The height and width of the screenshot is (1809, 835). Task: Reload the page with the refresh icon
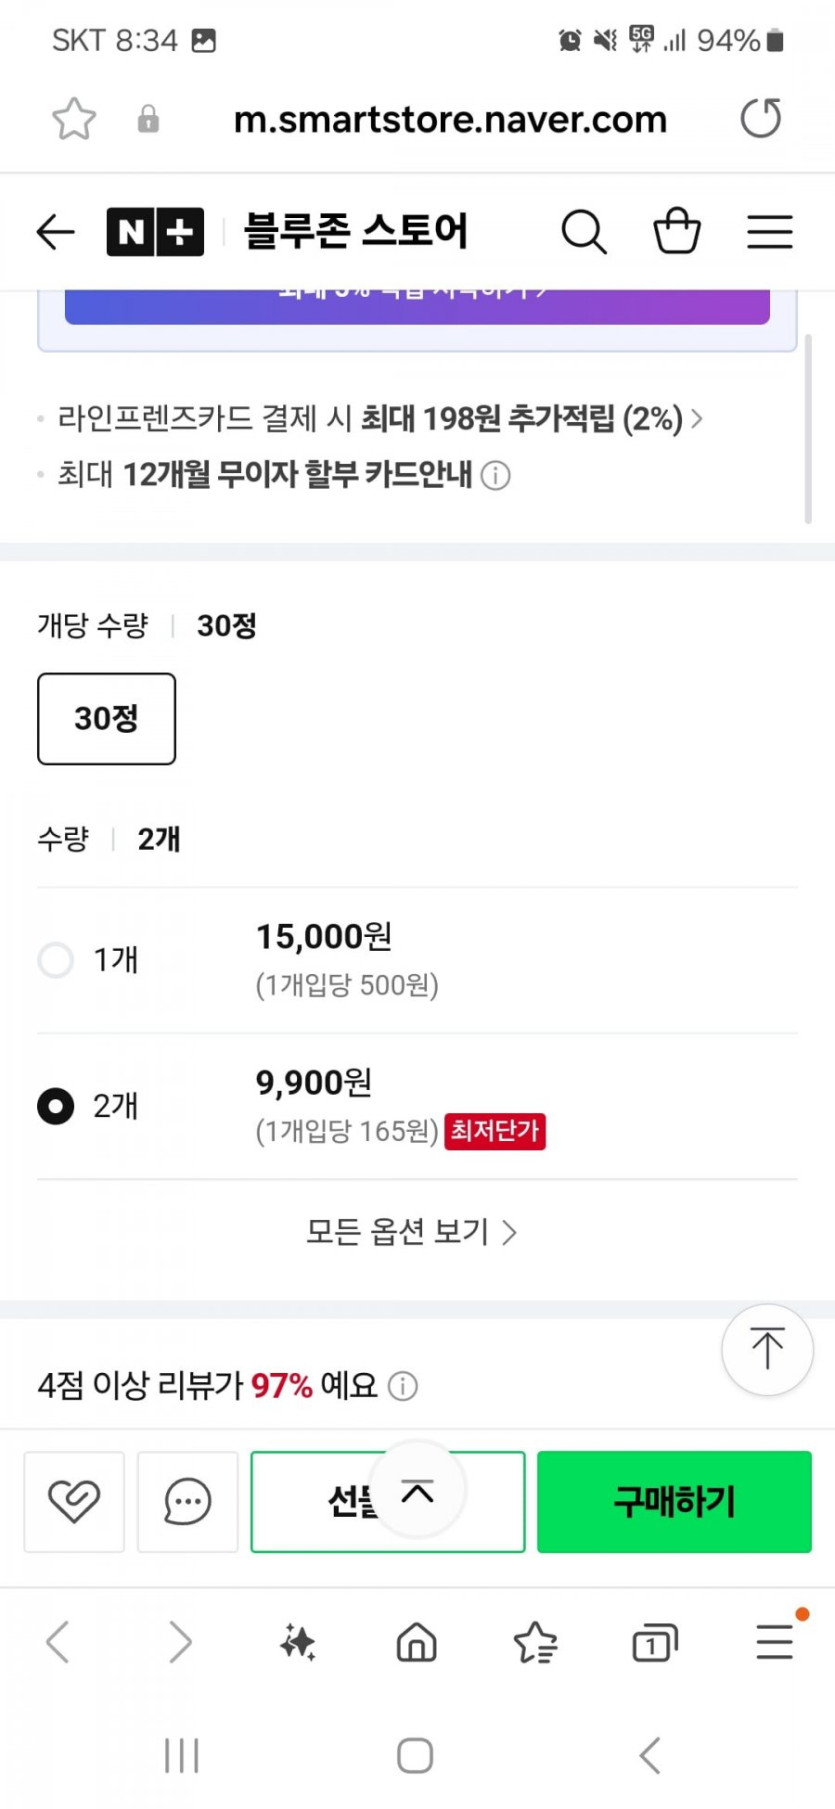point(761,119)
